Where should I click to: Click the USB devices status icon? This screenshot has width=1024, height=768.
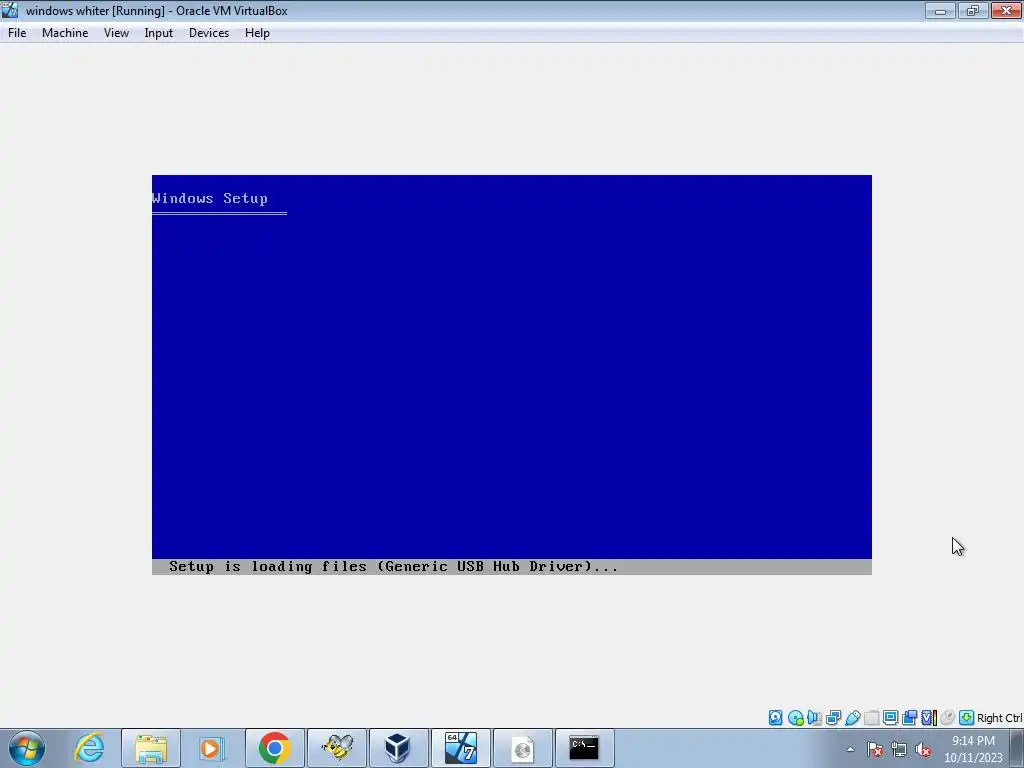point(852,718)
